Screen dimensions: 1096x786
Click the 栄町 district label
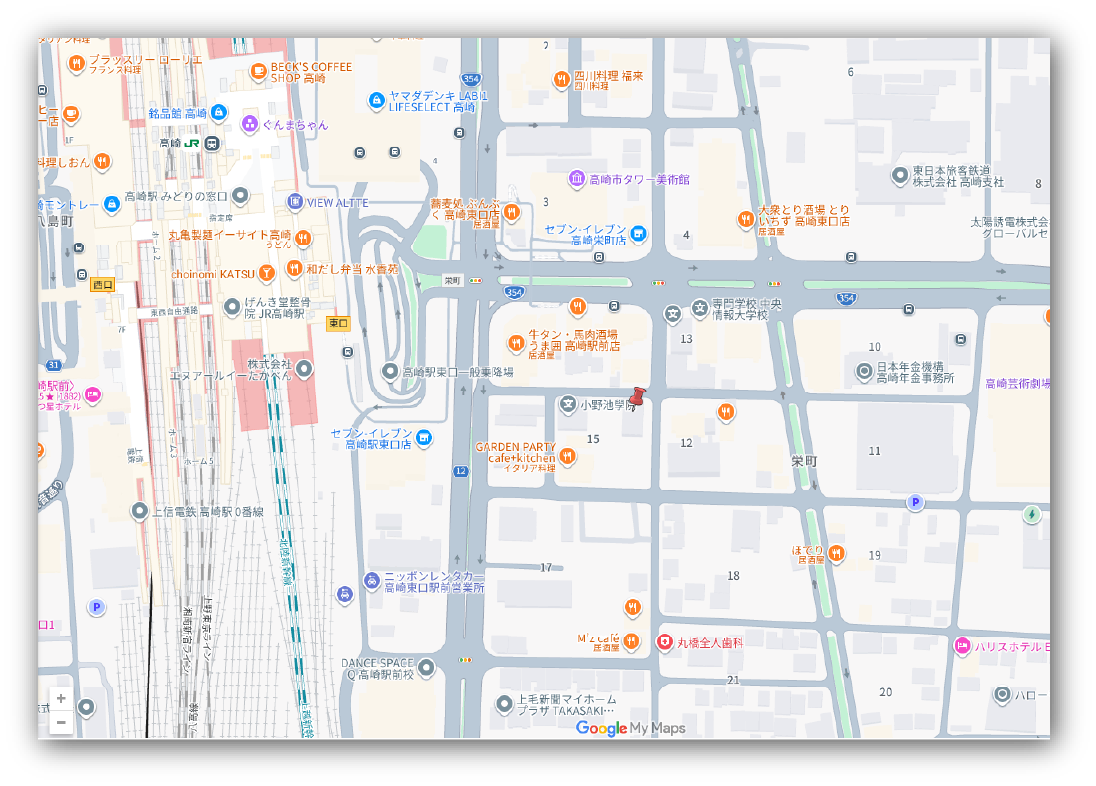pyautogui.click(x=804, y=461)
